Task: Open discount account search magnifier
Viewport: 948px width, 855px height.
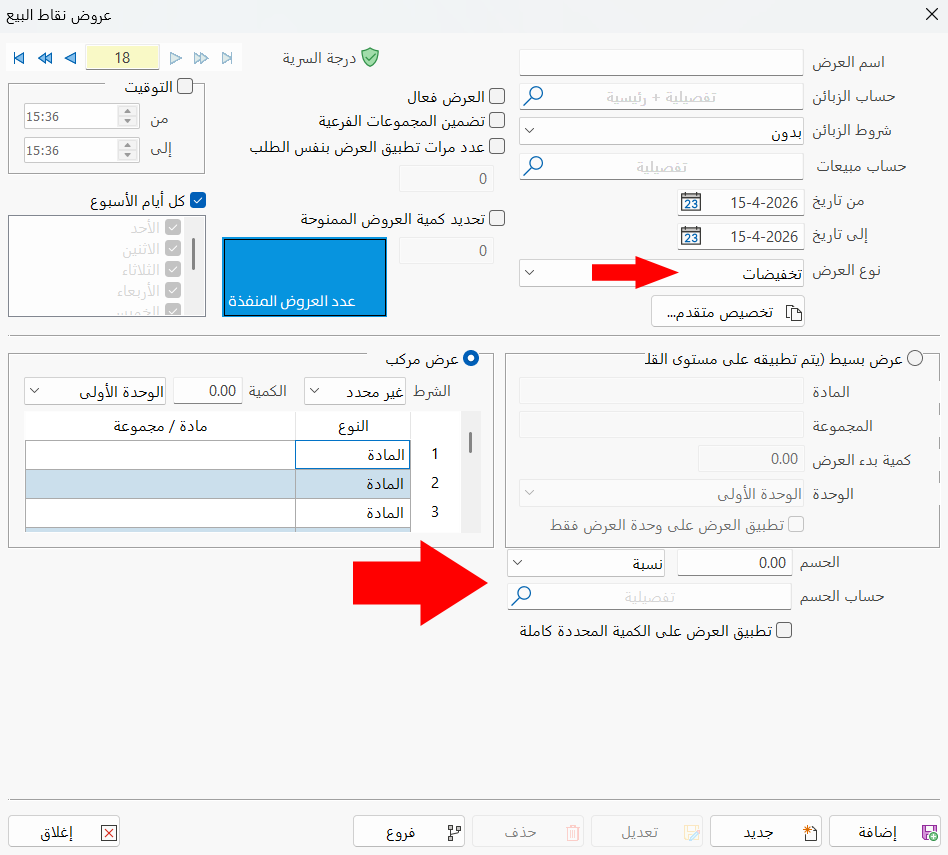Action: pos(521,596)
